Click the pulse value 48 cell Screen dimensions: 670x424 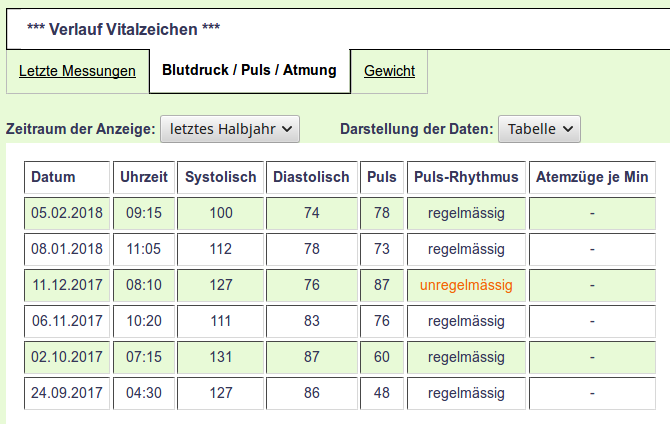coord(382,393)
